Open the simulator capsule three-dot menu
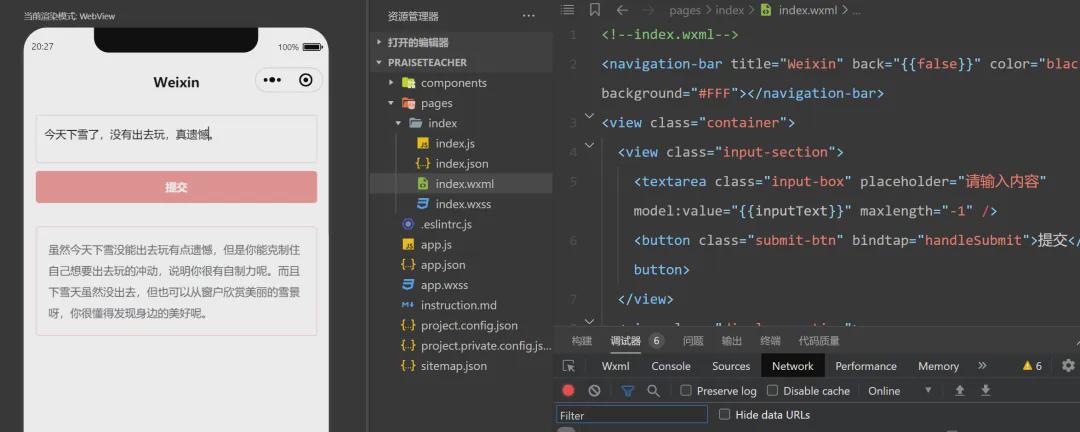Viewport: 1080px width, 432px height. click(272, 81)
